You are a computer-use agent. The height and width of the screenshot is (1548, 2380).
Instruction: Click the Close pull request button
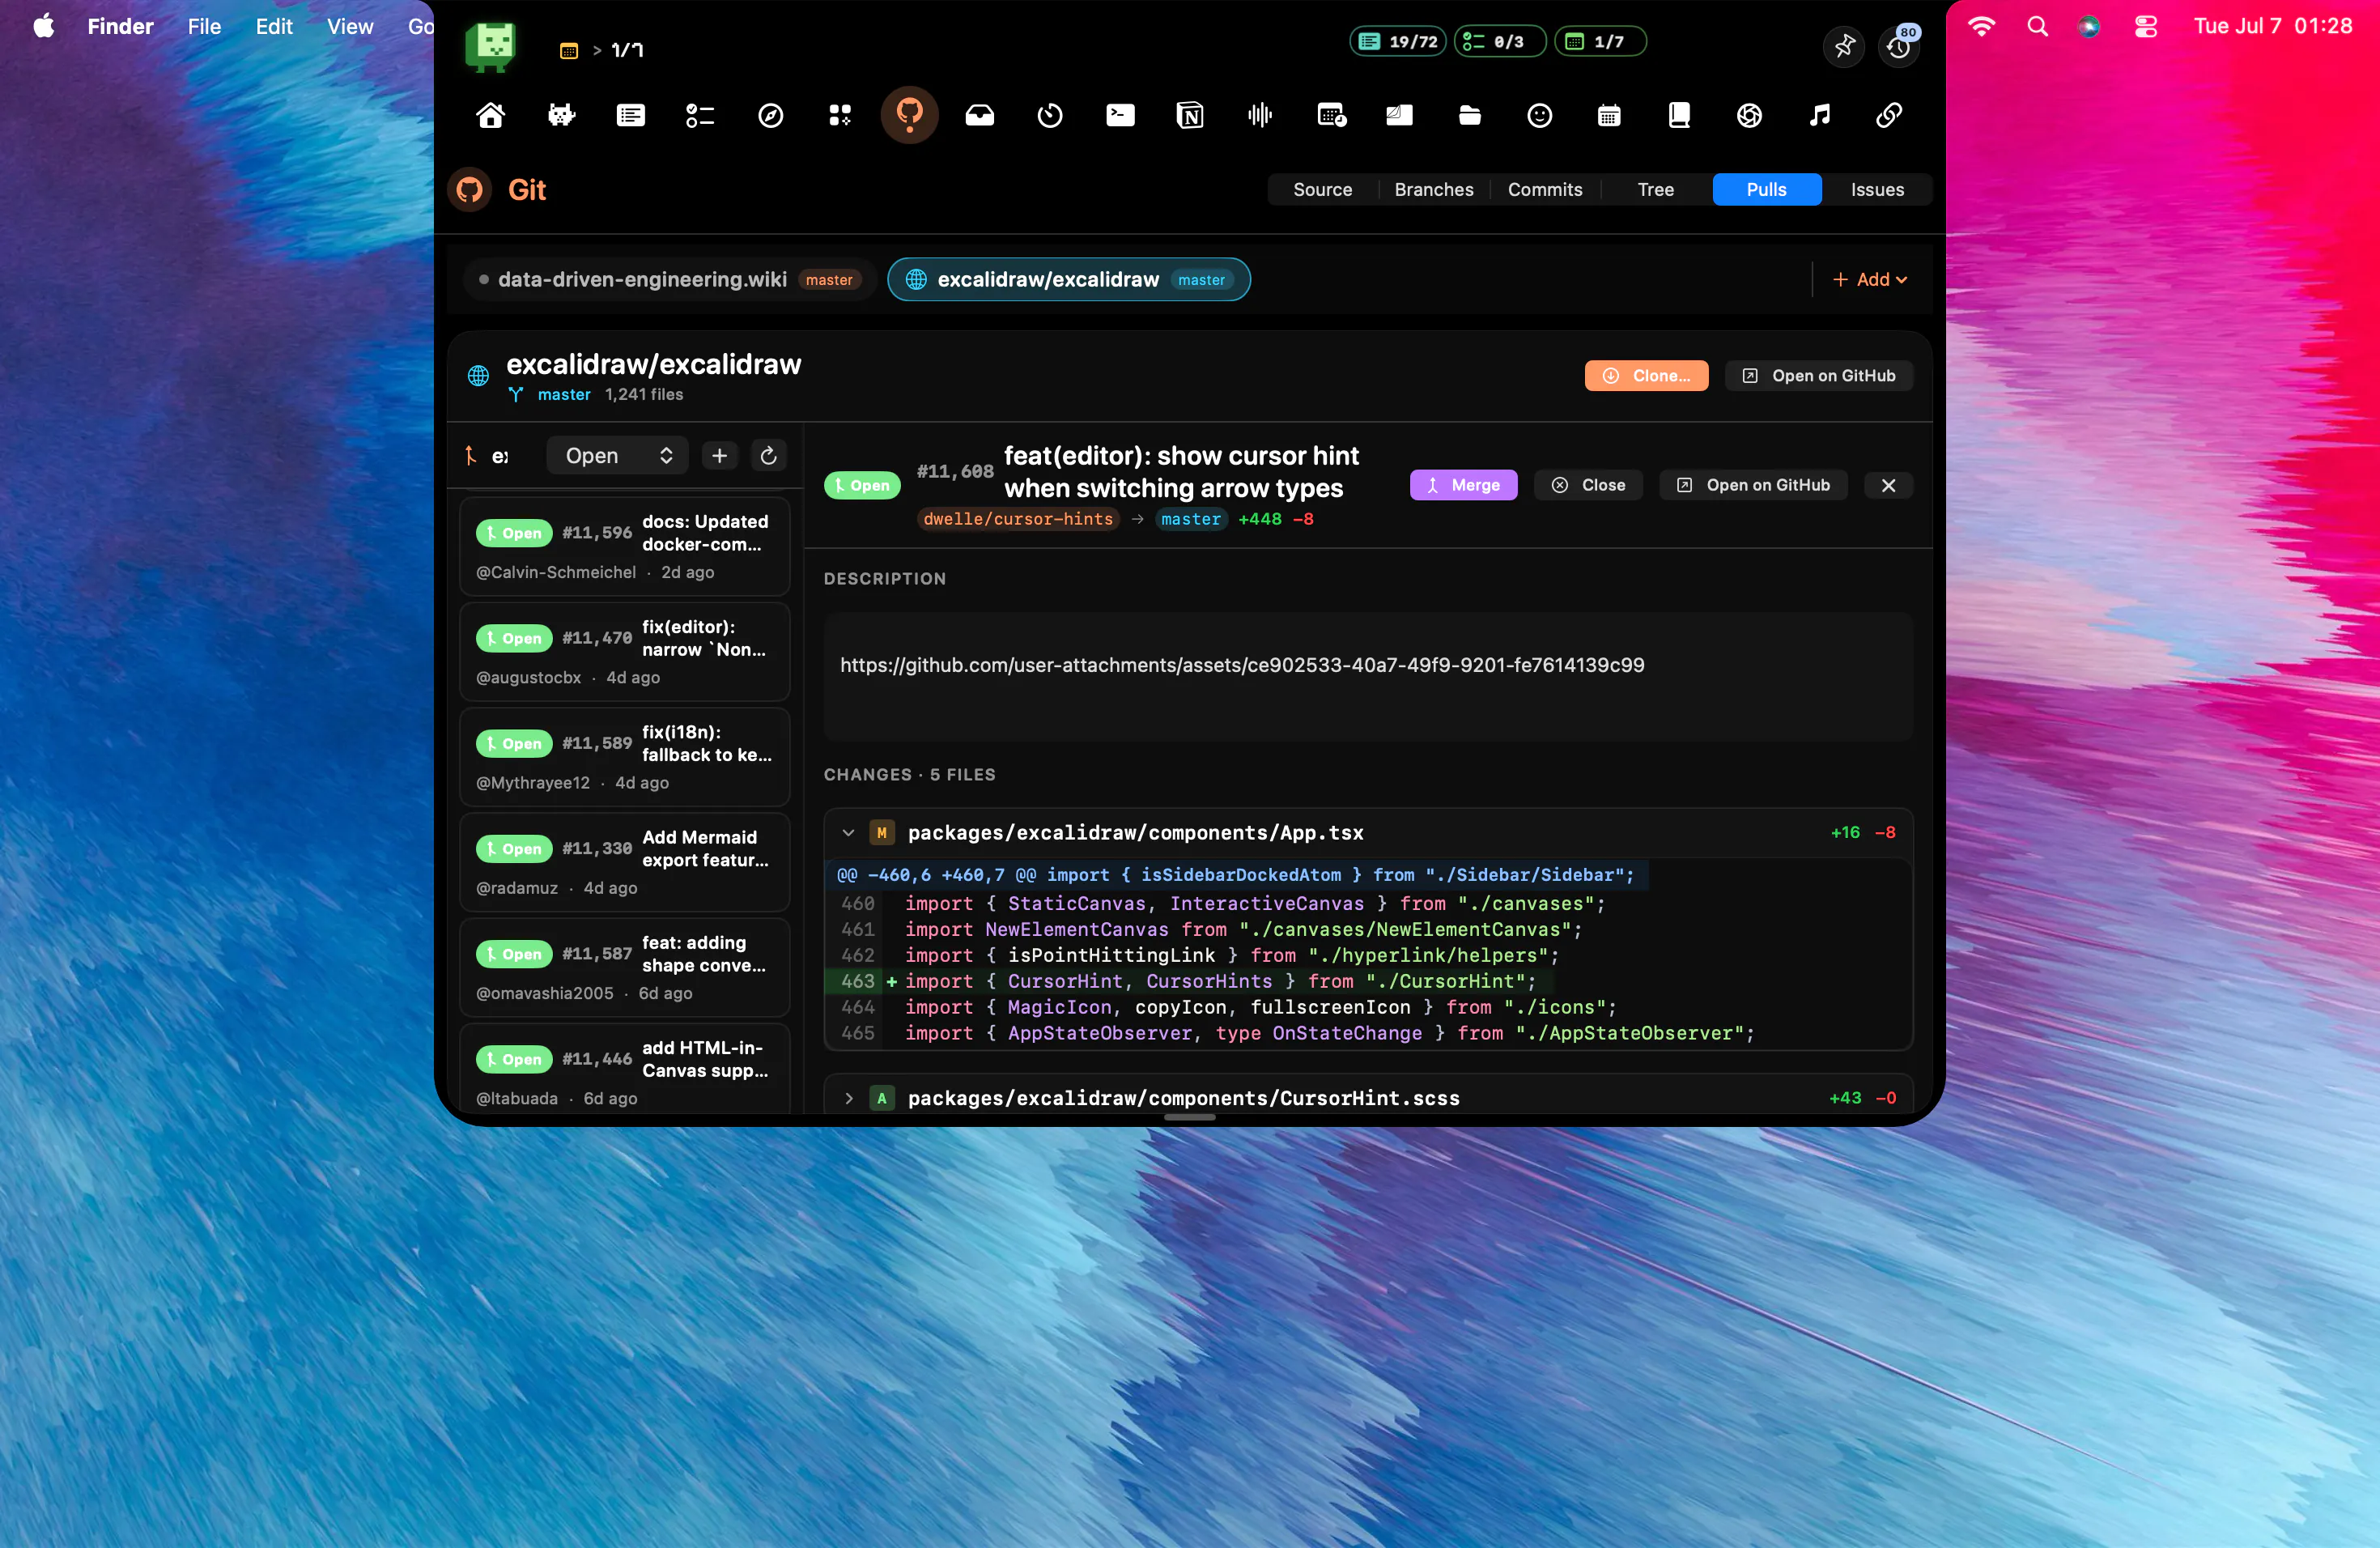coord(1588,485)
